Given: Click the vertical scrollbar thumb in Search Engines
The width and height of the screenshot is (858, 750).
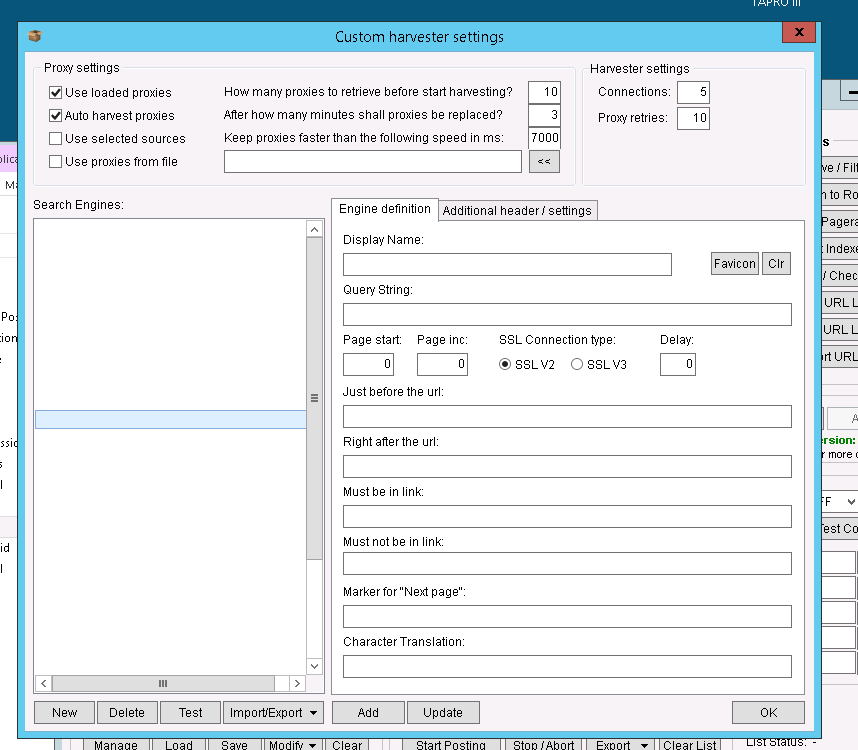Looking at the screenshot, I should [x=314, y=398].
